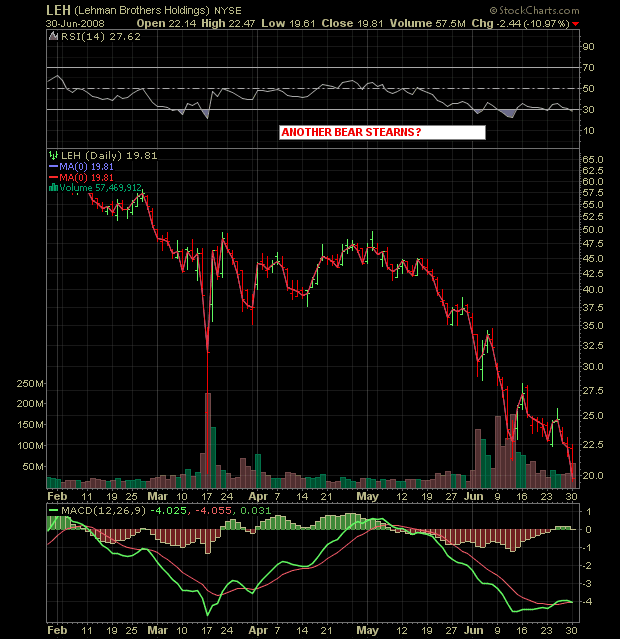Image resolution: width=620 pixels, height=639 pixels.
Task: Click the Apr label under the volume bars
Action: [258, 496]
